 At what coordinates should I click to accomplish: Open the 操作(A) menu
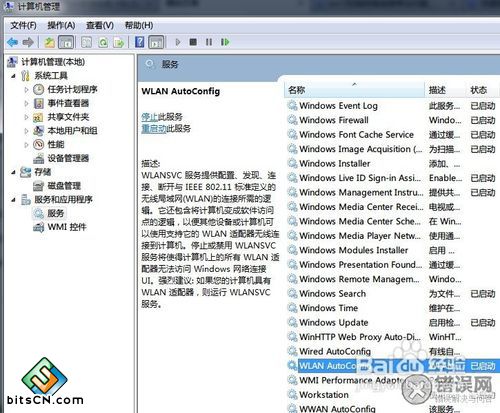click(x=61, y=25)
